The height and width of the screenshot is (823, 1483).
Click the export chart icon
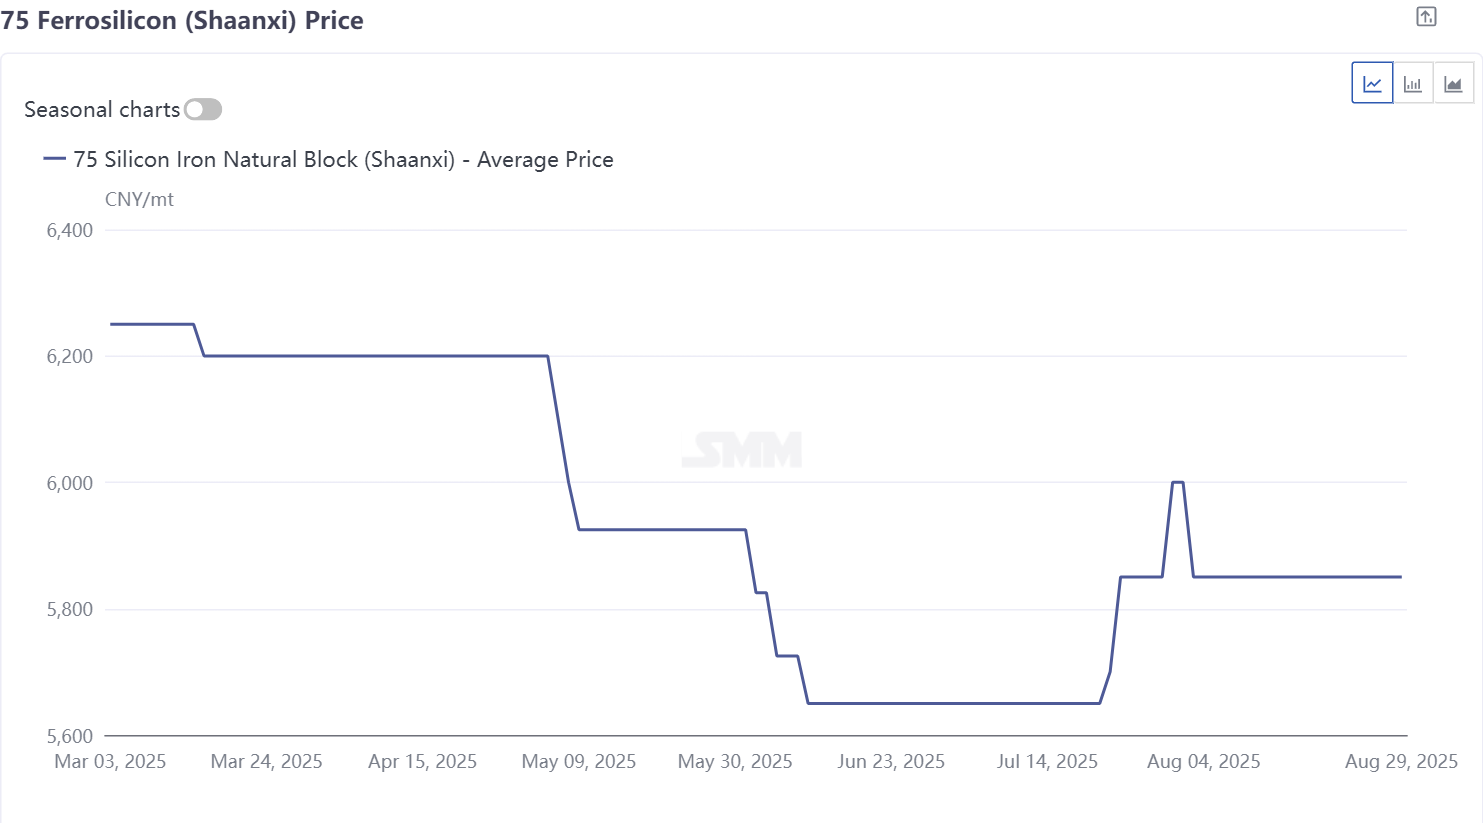coord(1426,17)
